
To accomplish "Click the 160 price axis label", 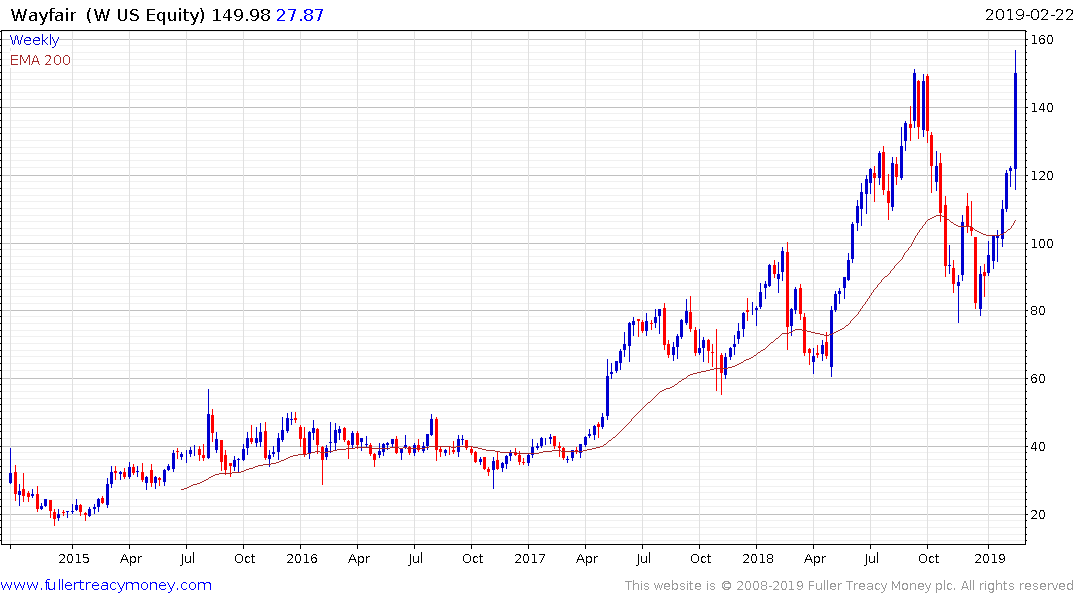I will [x=1042, y=40].
